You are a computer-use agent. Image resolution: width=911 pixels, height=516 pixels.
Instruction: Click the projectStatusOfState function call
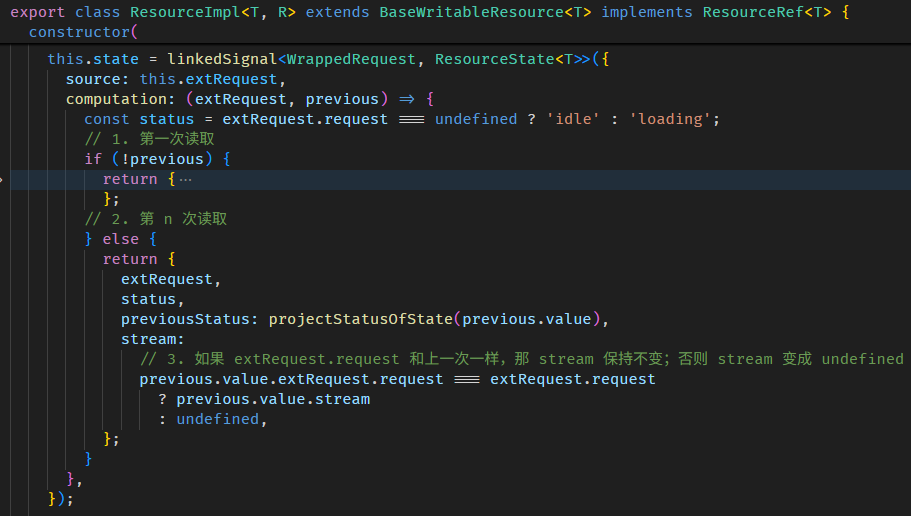(360, 319)
